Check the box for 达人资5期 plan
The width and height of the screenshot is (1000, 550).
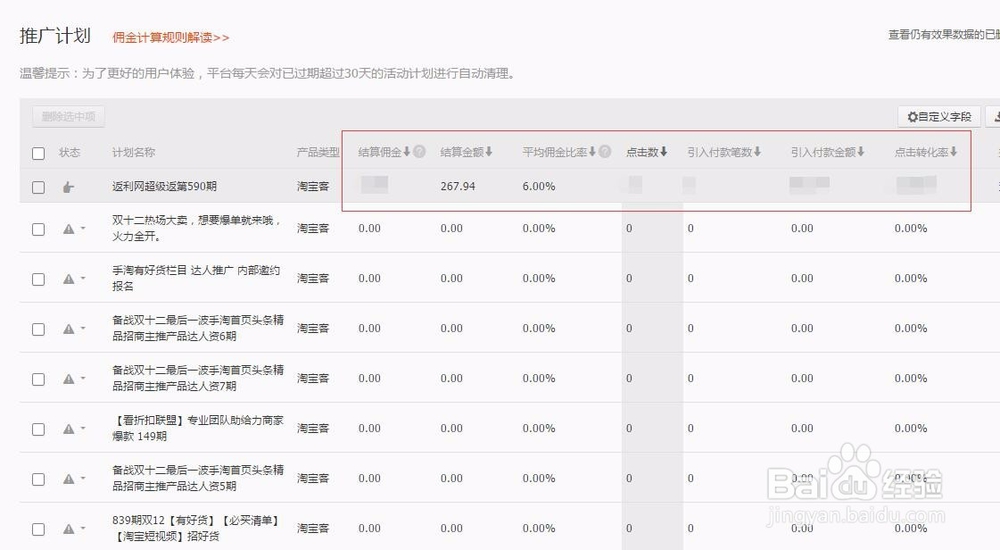coord(38,479)
